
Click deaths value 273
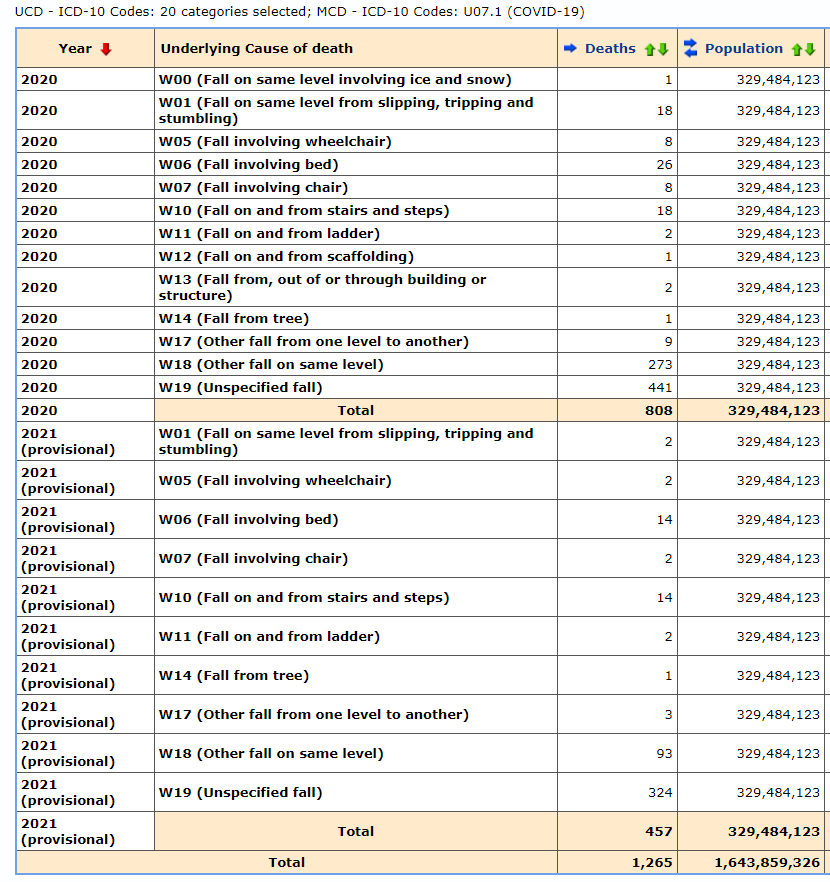click(660, 364)
